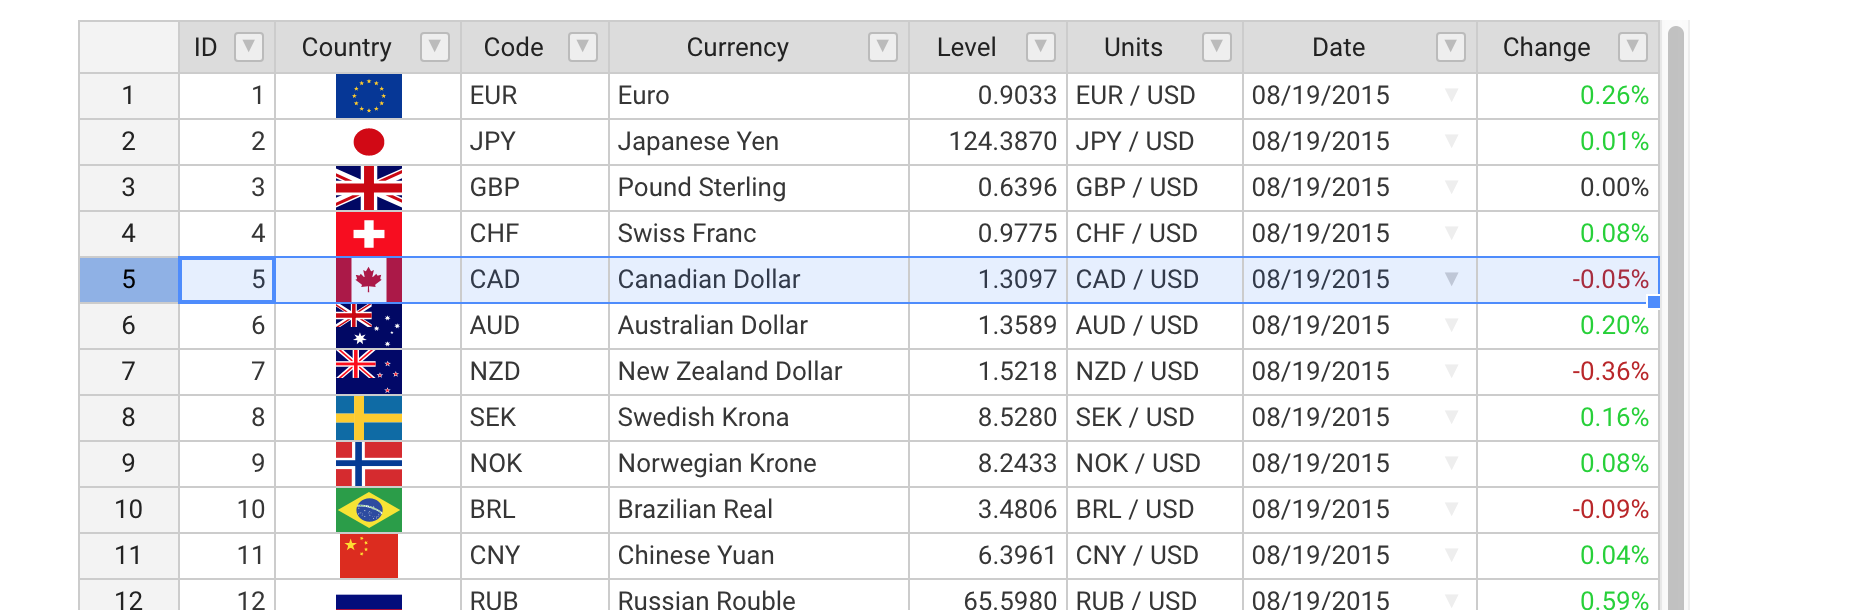Select the Swiss flag icon

pos(369,234)
